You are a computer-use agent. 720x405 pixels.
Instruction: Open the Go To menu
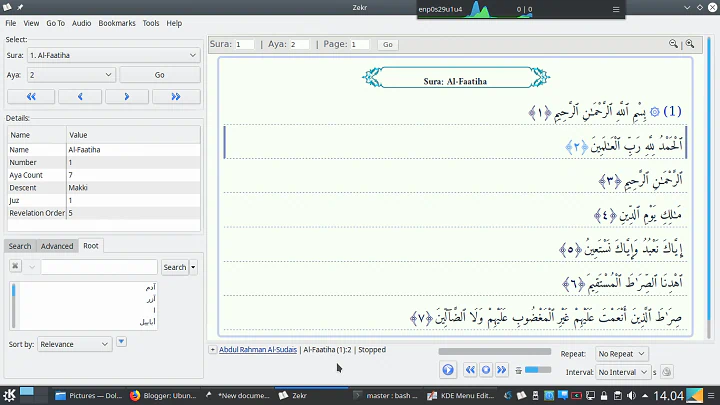click(x=56, y=23)
